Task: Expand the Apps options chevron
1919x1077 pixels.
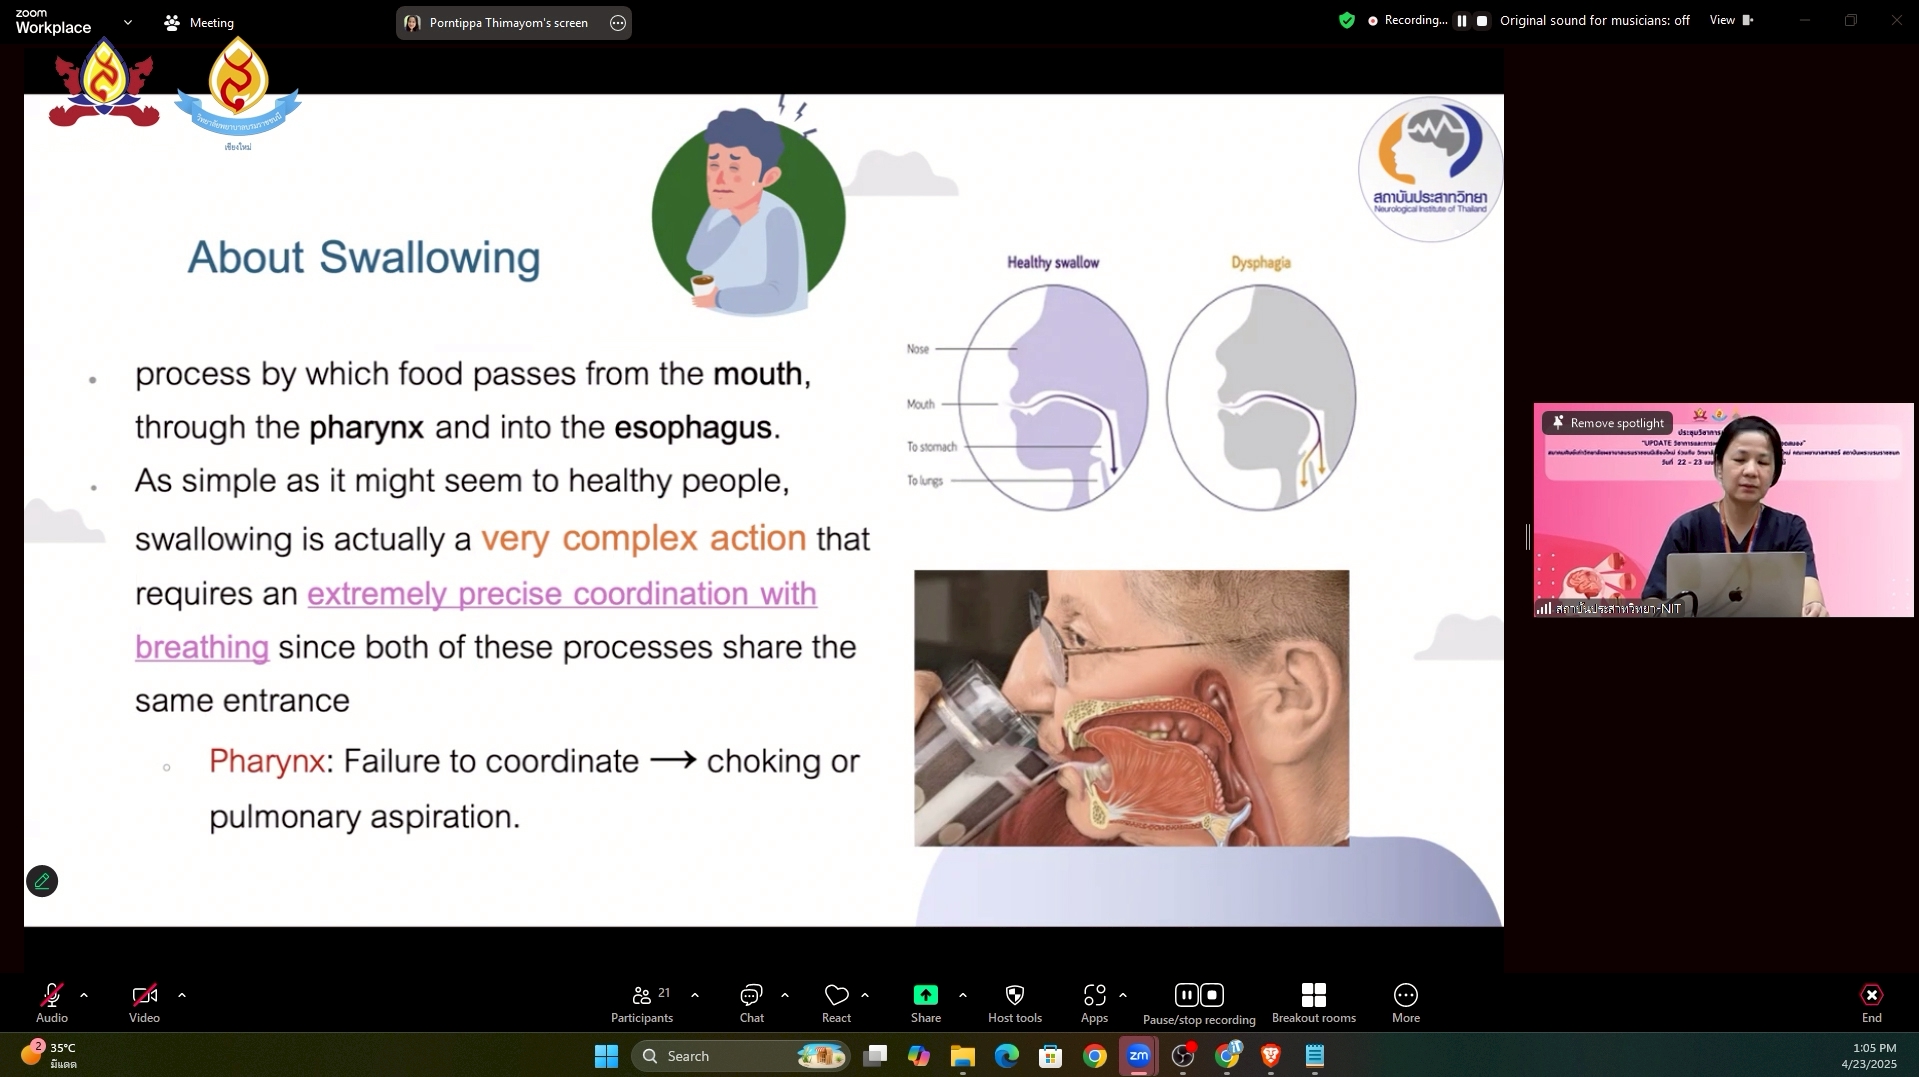Action: tap(1123, 995)
